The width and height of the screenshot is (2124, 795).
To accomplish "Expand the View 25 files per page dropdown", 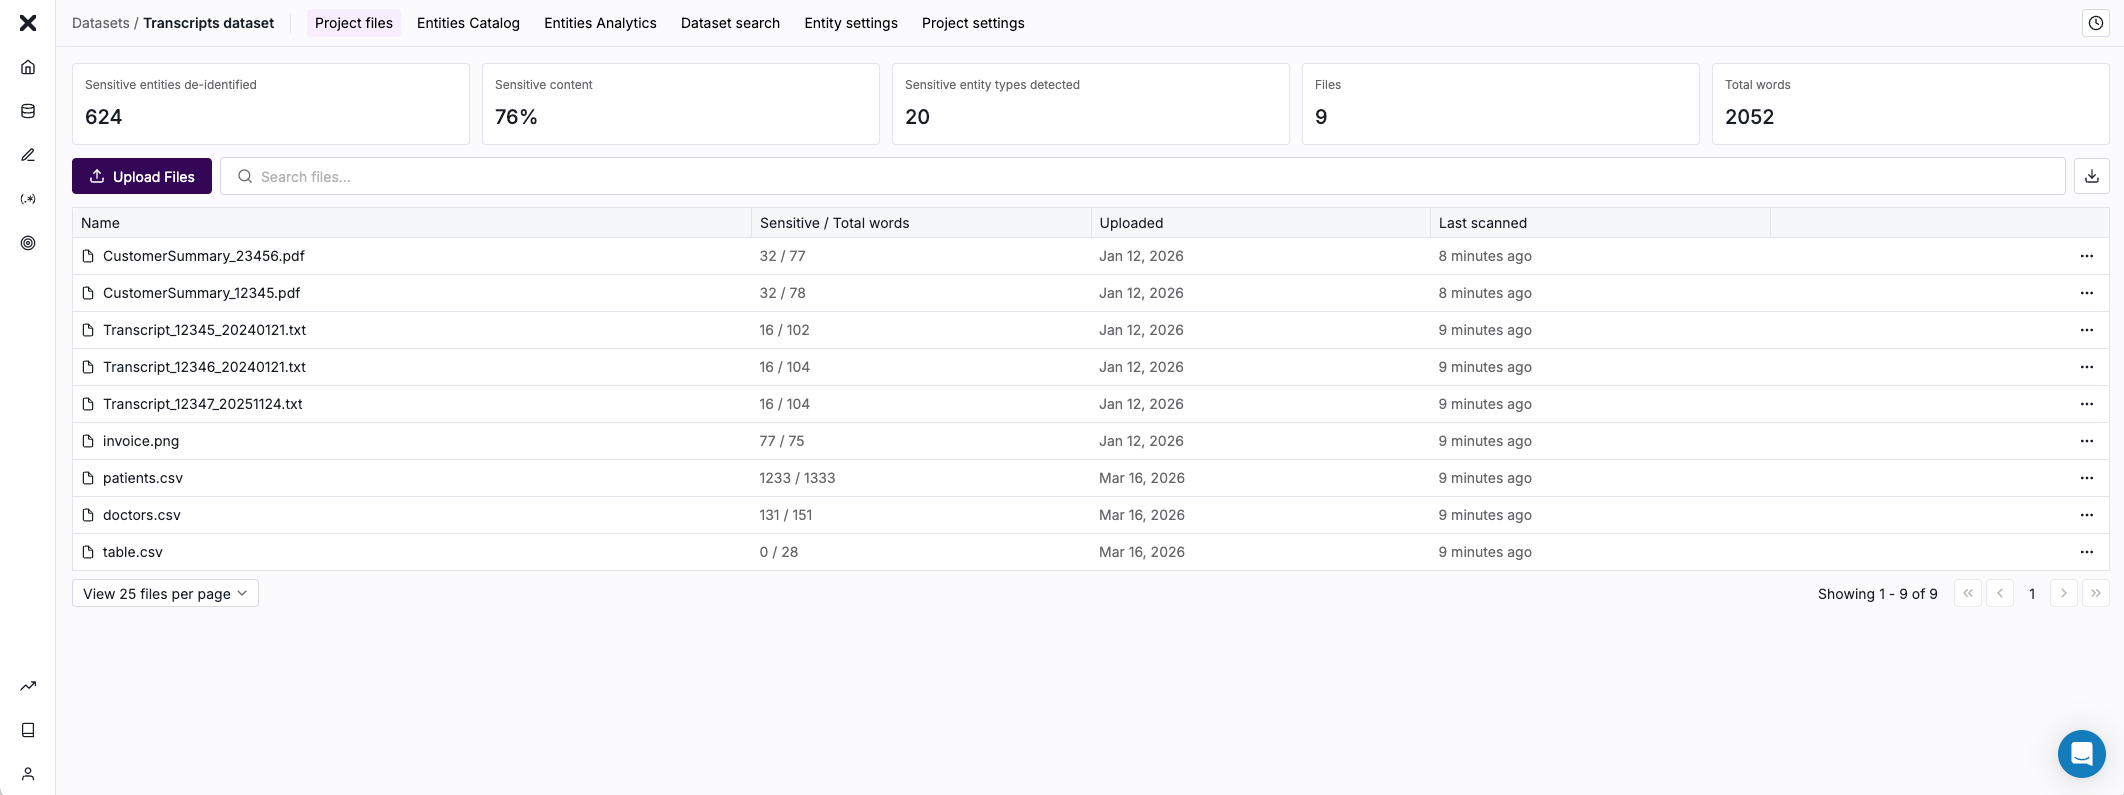I will [165, 593].
